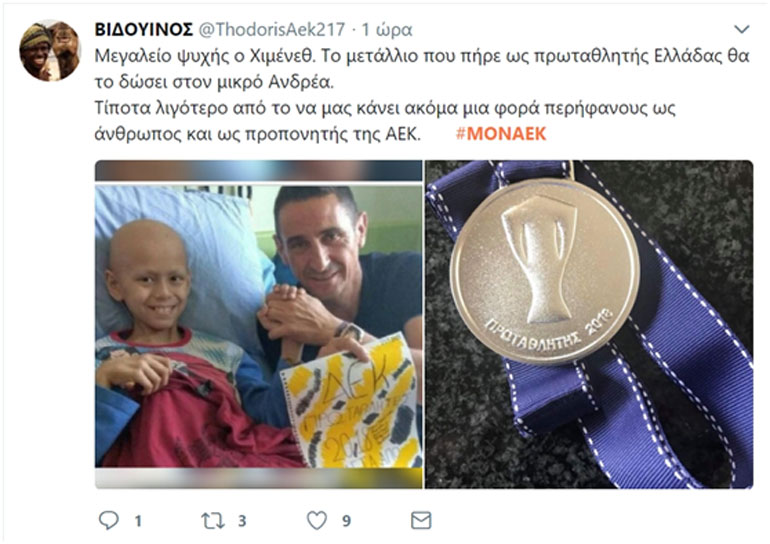Click the like count number 9

coord(347,521)
